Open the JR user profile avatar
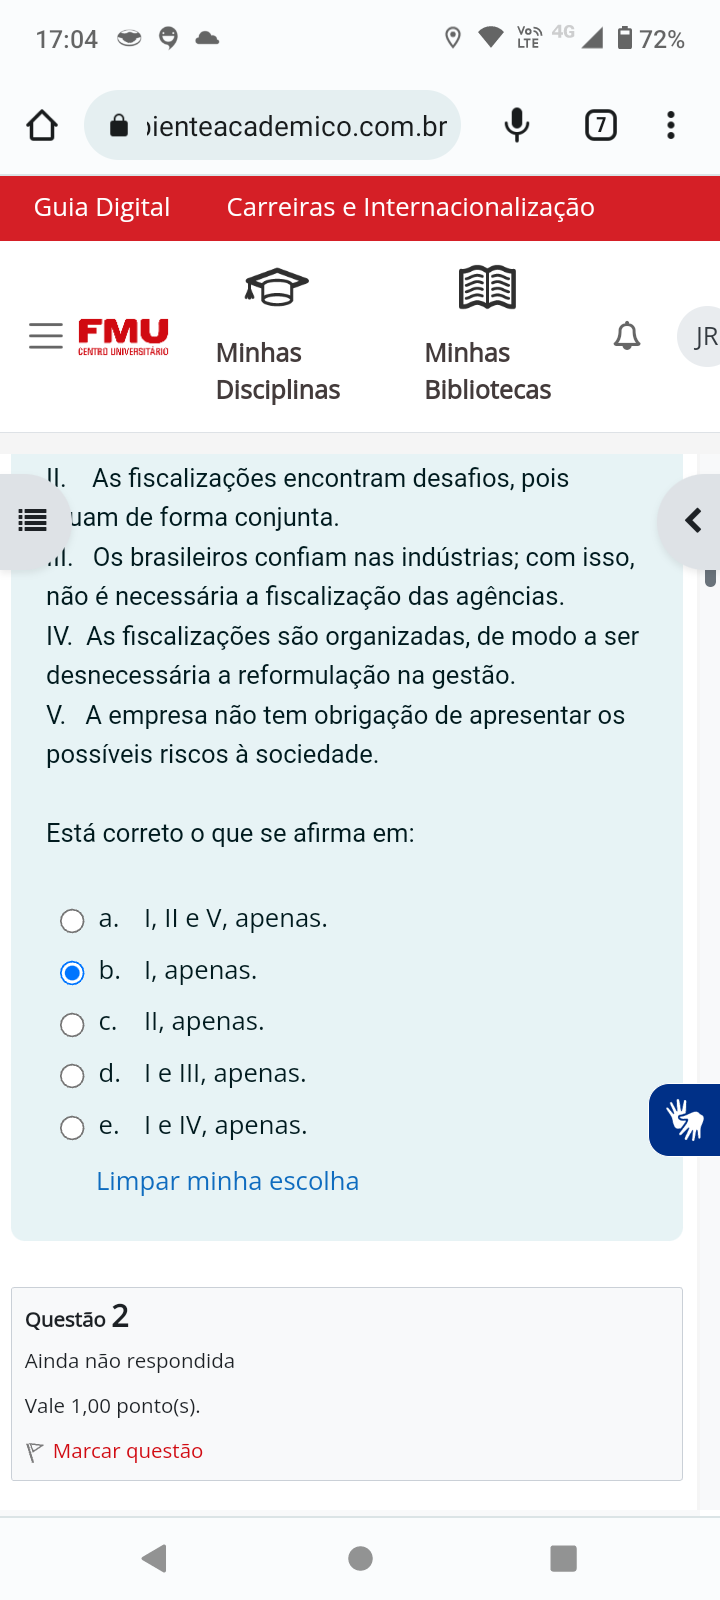The height and width of the screenshot is (1600, 720). (703, 336)
